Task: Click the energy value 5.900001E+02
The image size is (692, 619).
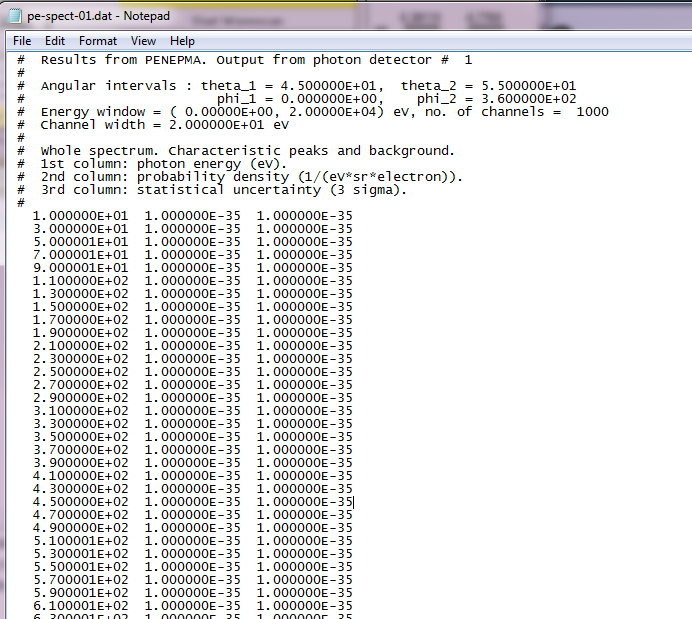Action: 80,593
